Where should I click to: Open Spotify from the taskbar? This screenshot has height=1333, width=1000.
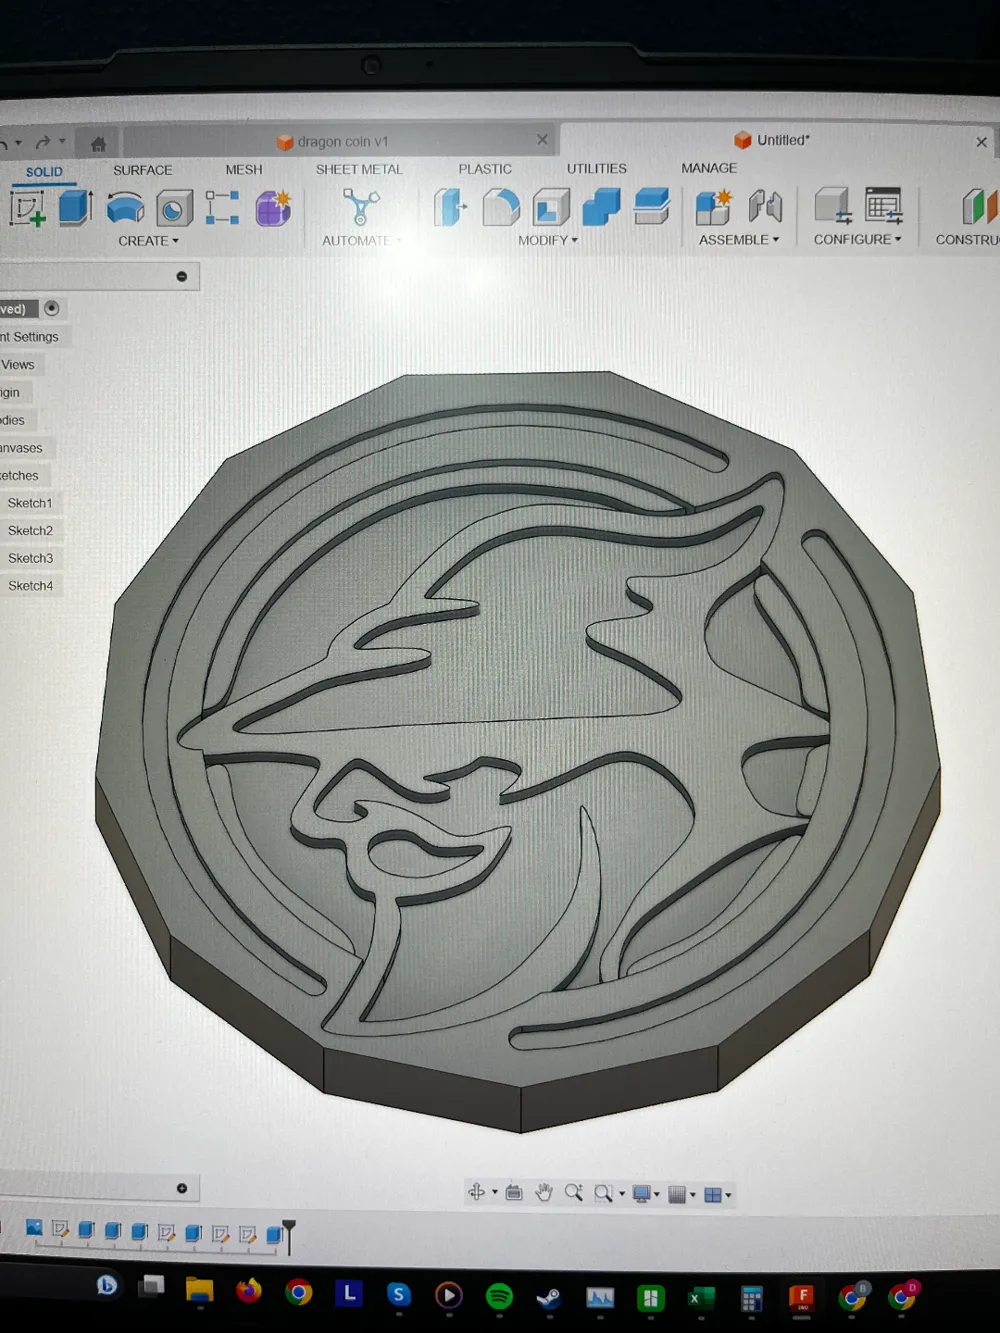[498, 1295]
